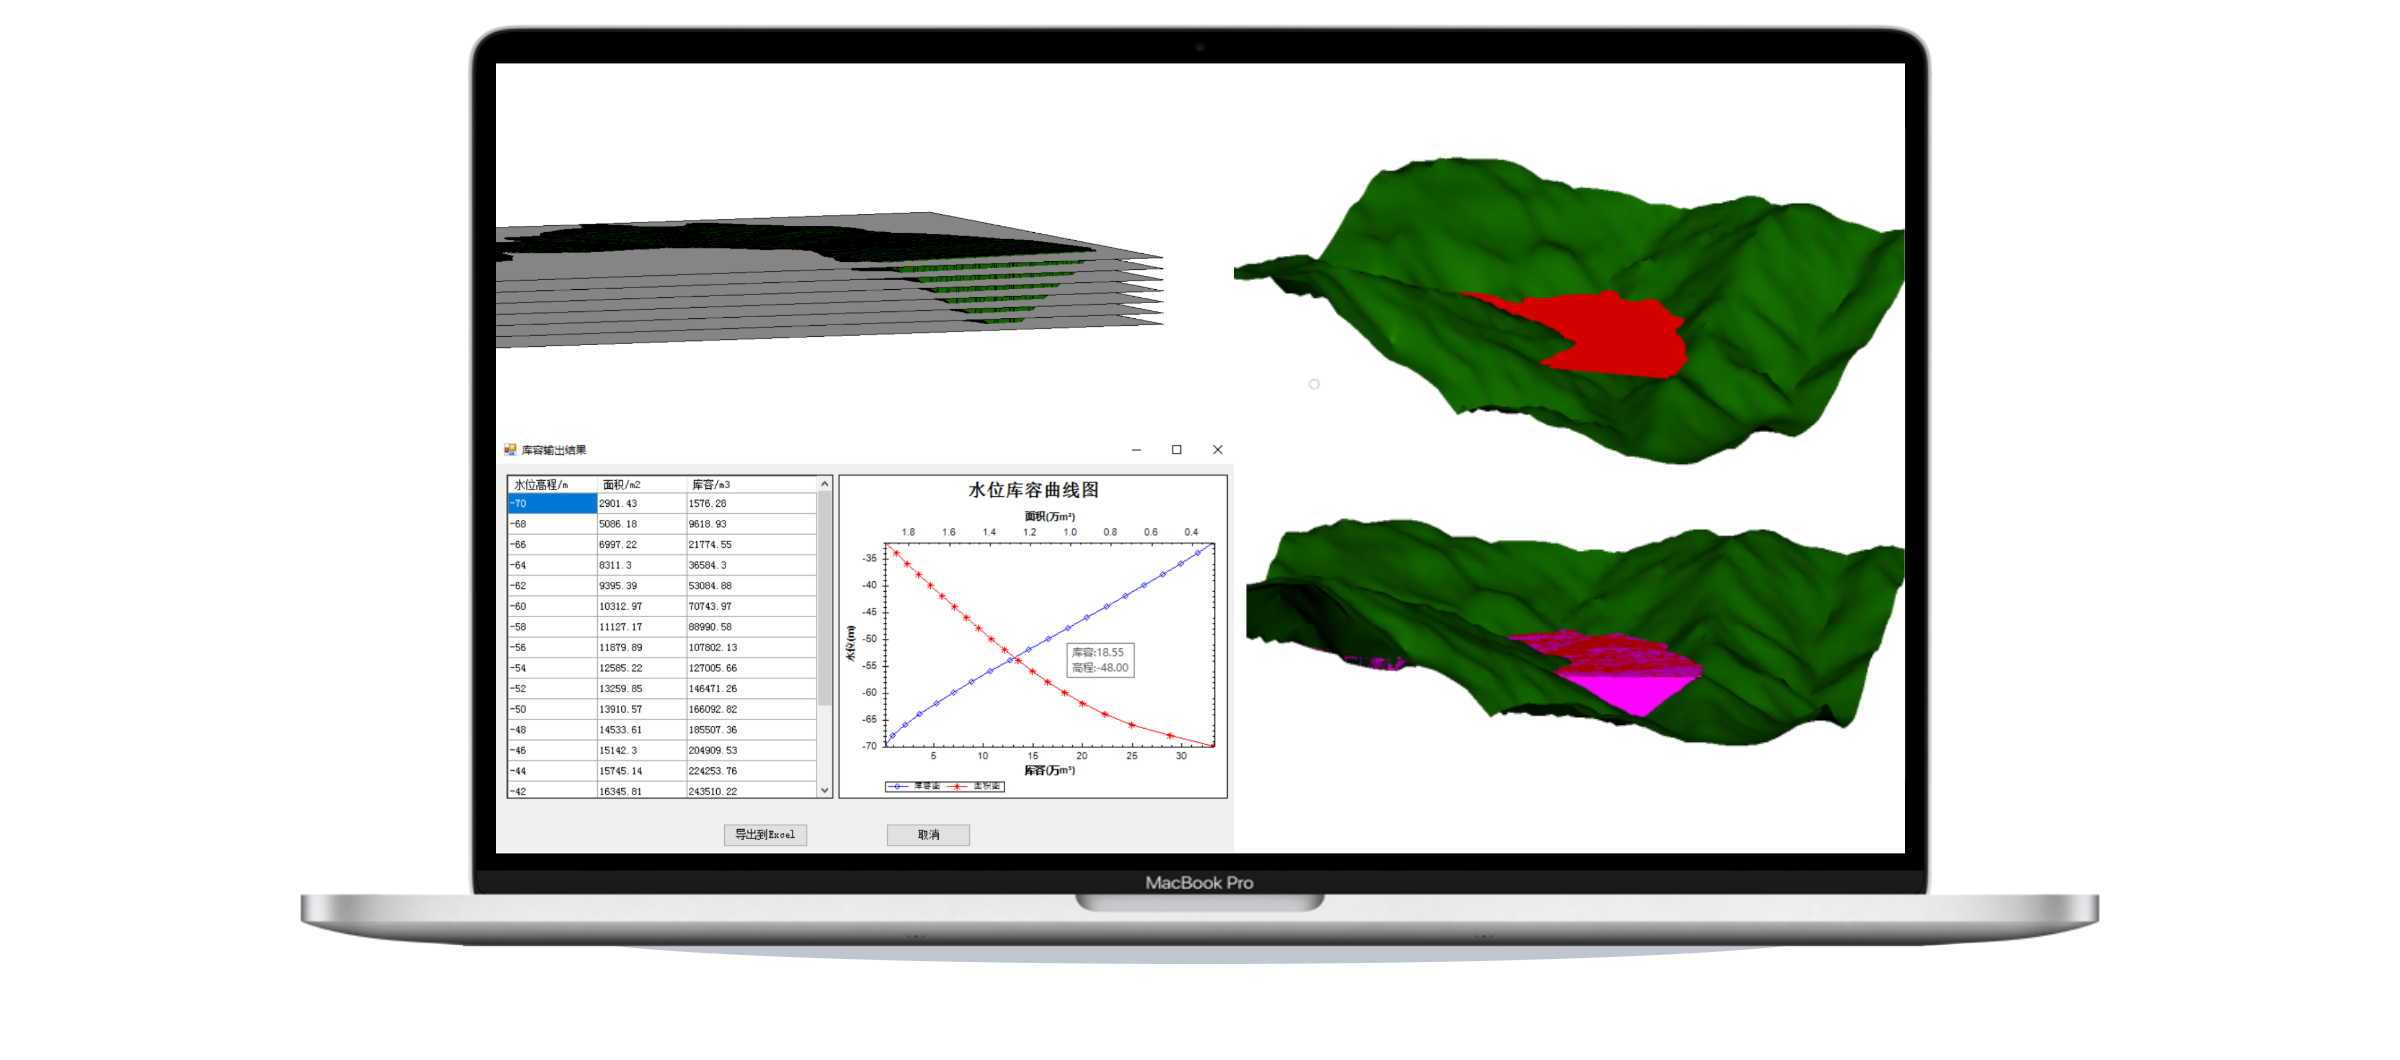Viewport: 2400px width, 1060px height.
Task: Click the table scrollbar up arrow
Action: point(825,484)
